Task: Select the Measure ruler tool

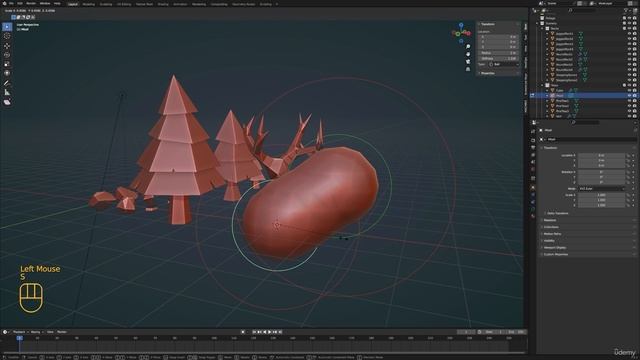Action: click(7, 92)
